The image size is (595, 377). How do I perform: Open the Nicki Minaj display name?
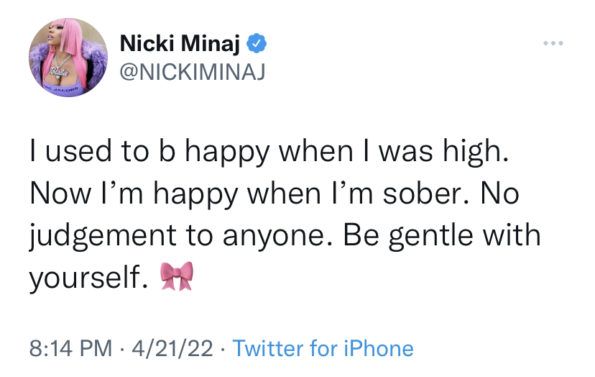click(180, 43)
